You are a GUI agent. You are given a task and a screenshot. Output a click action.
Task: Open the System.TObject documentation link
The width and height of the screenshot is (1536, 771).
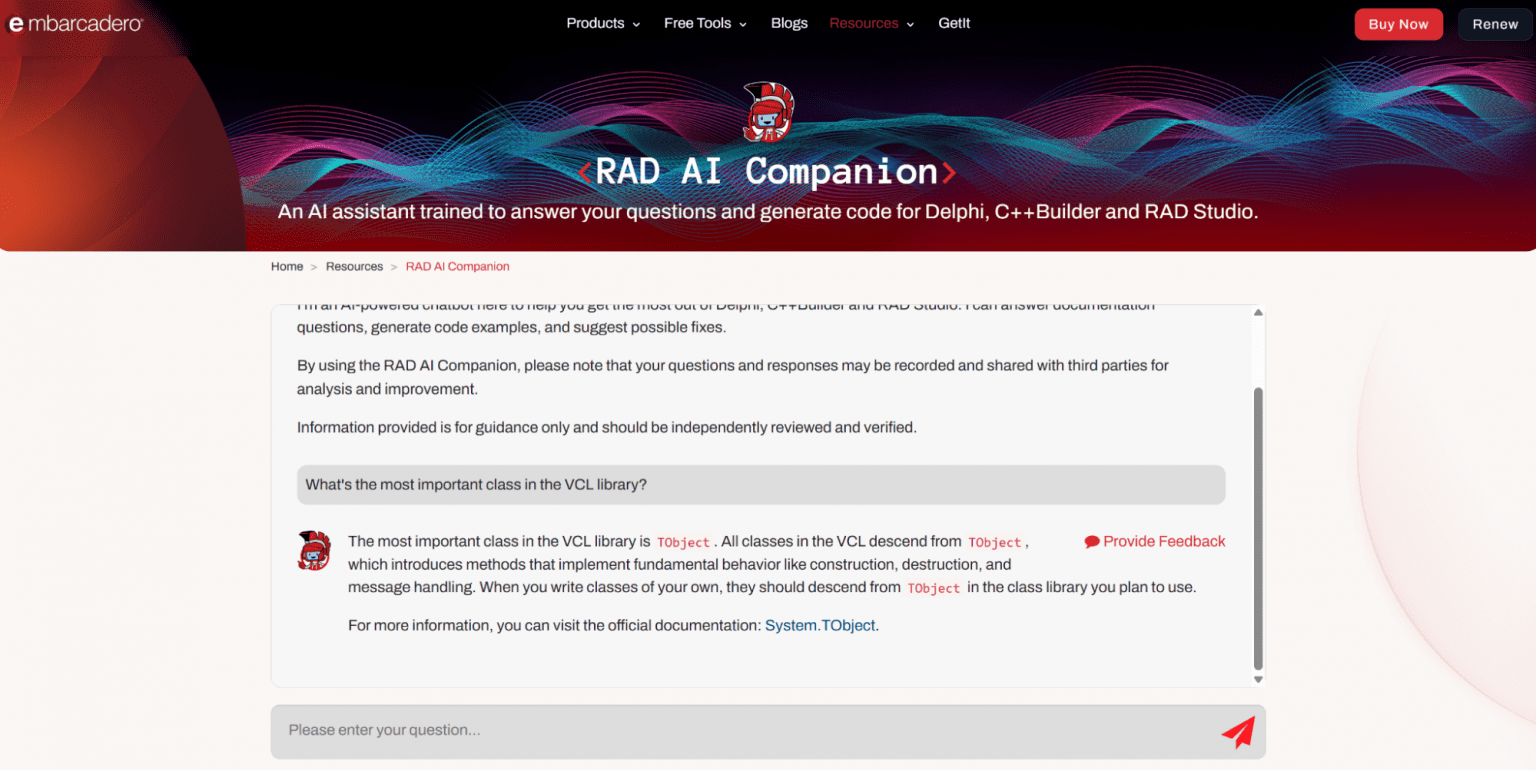click(820, 626)
